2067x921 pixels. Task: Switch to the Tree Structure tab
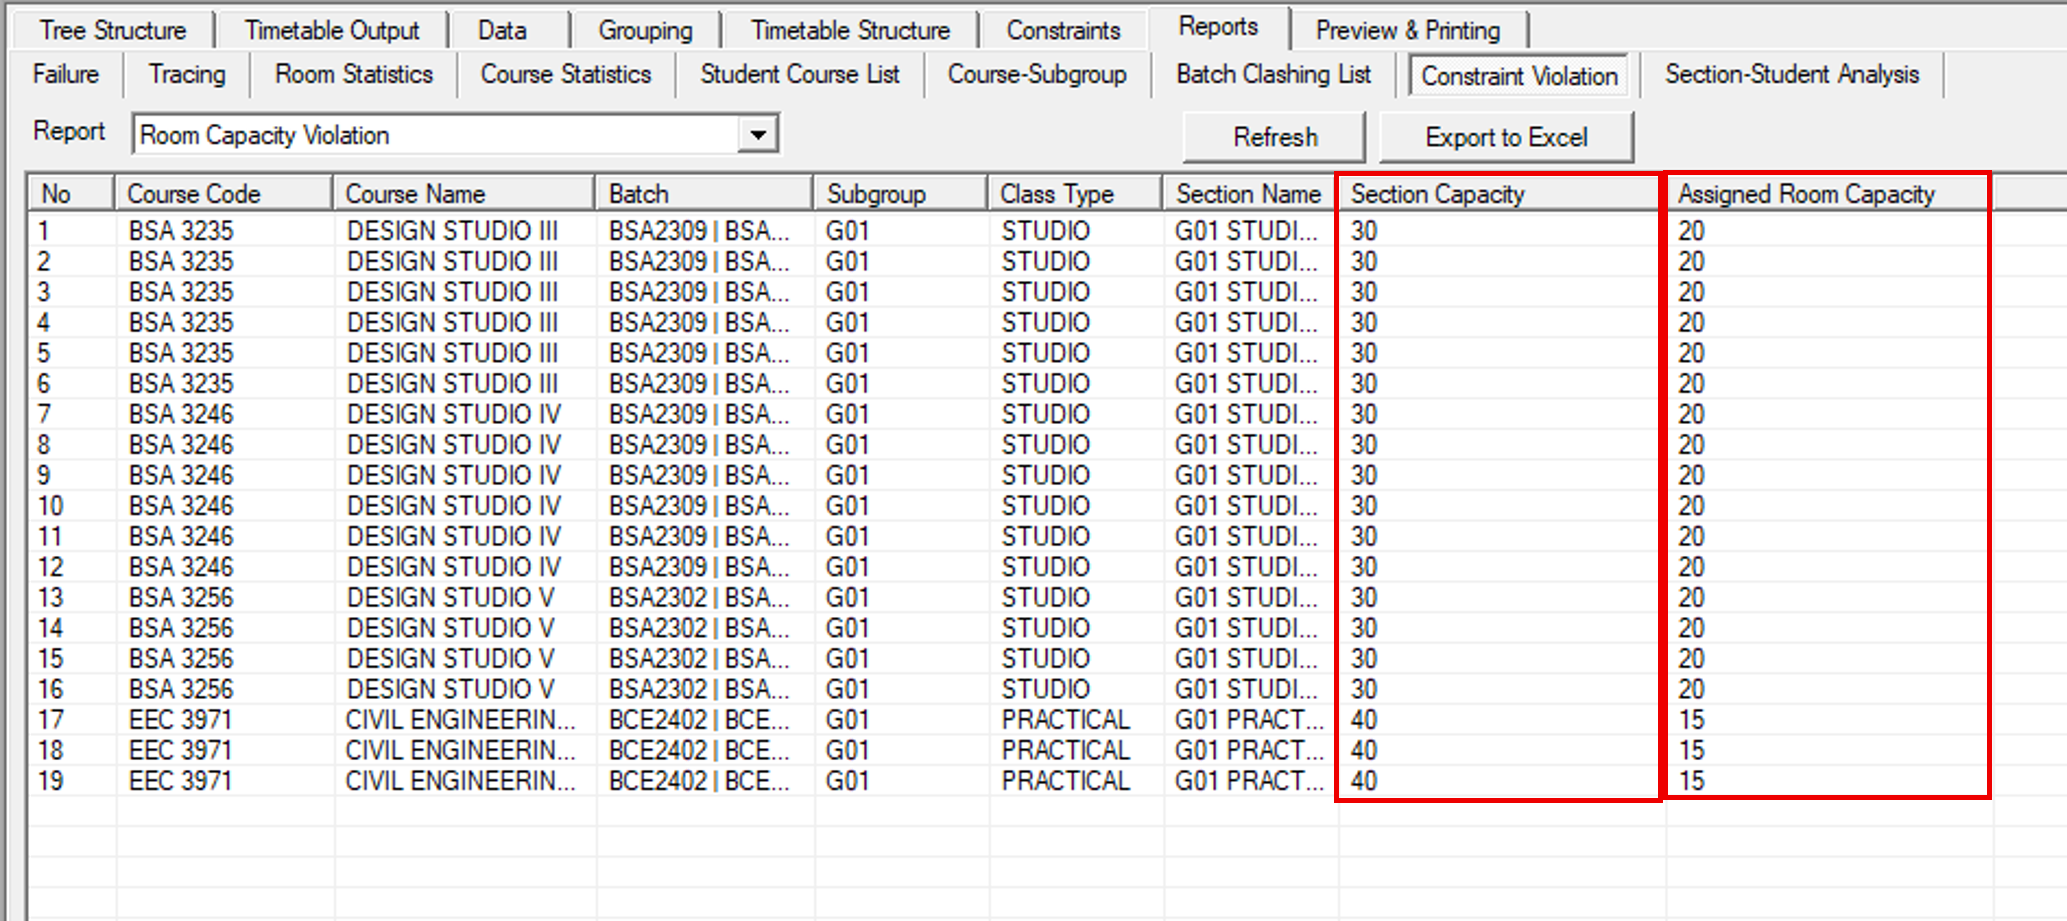pos(113,30)
